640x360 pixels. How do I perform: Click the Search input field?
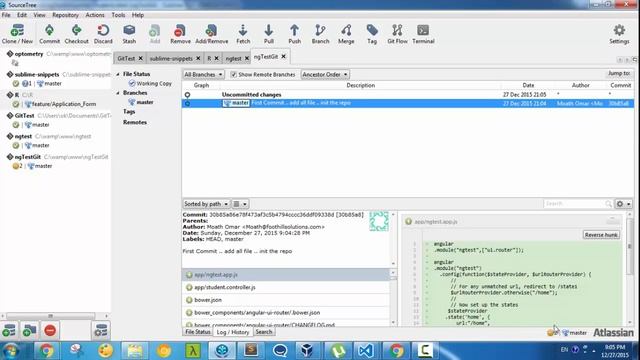point(578,203)
